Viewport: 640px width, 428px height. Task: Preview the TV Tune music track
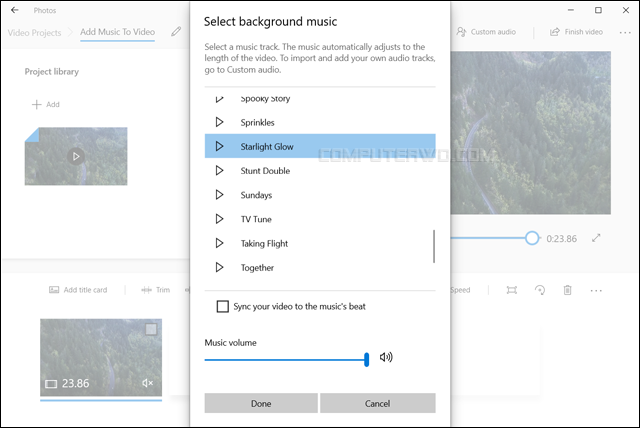(x=220, y=219)
